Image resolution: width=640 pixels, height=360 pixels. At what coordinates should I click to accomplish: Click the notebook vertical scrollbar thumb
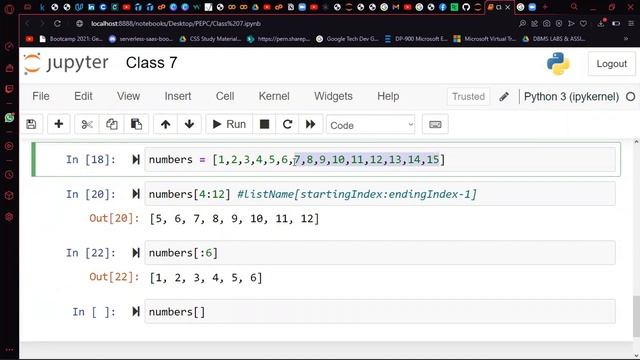(636, 316)
